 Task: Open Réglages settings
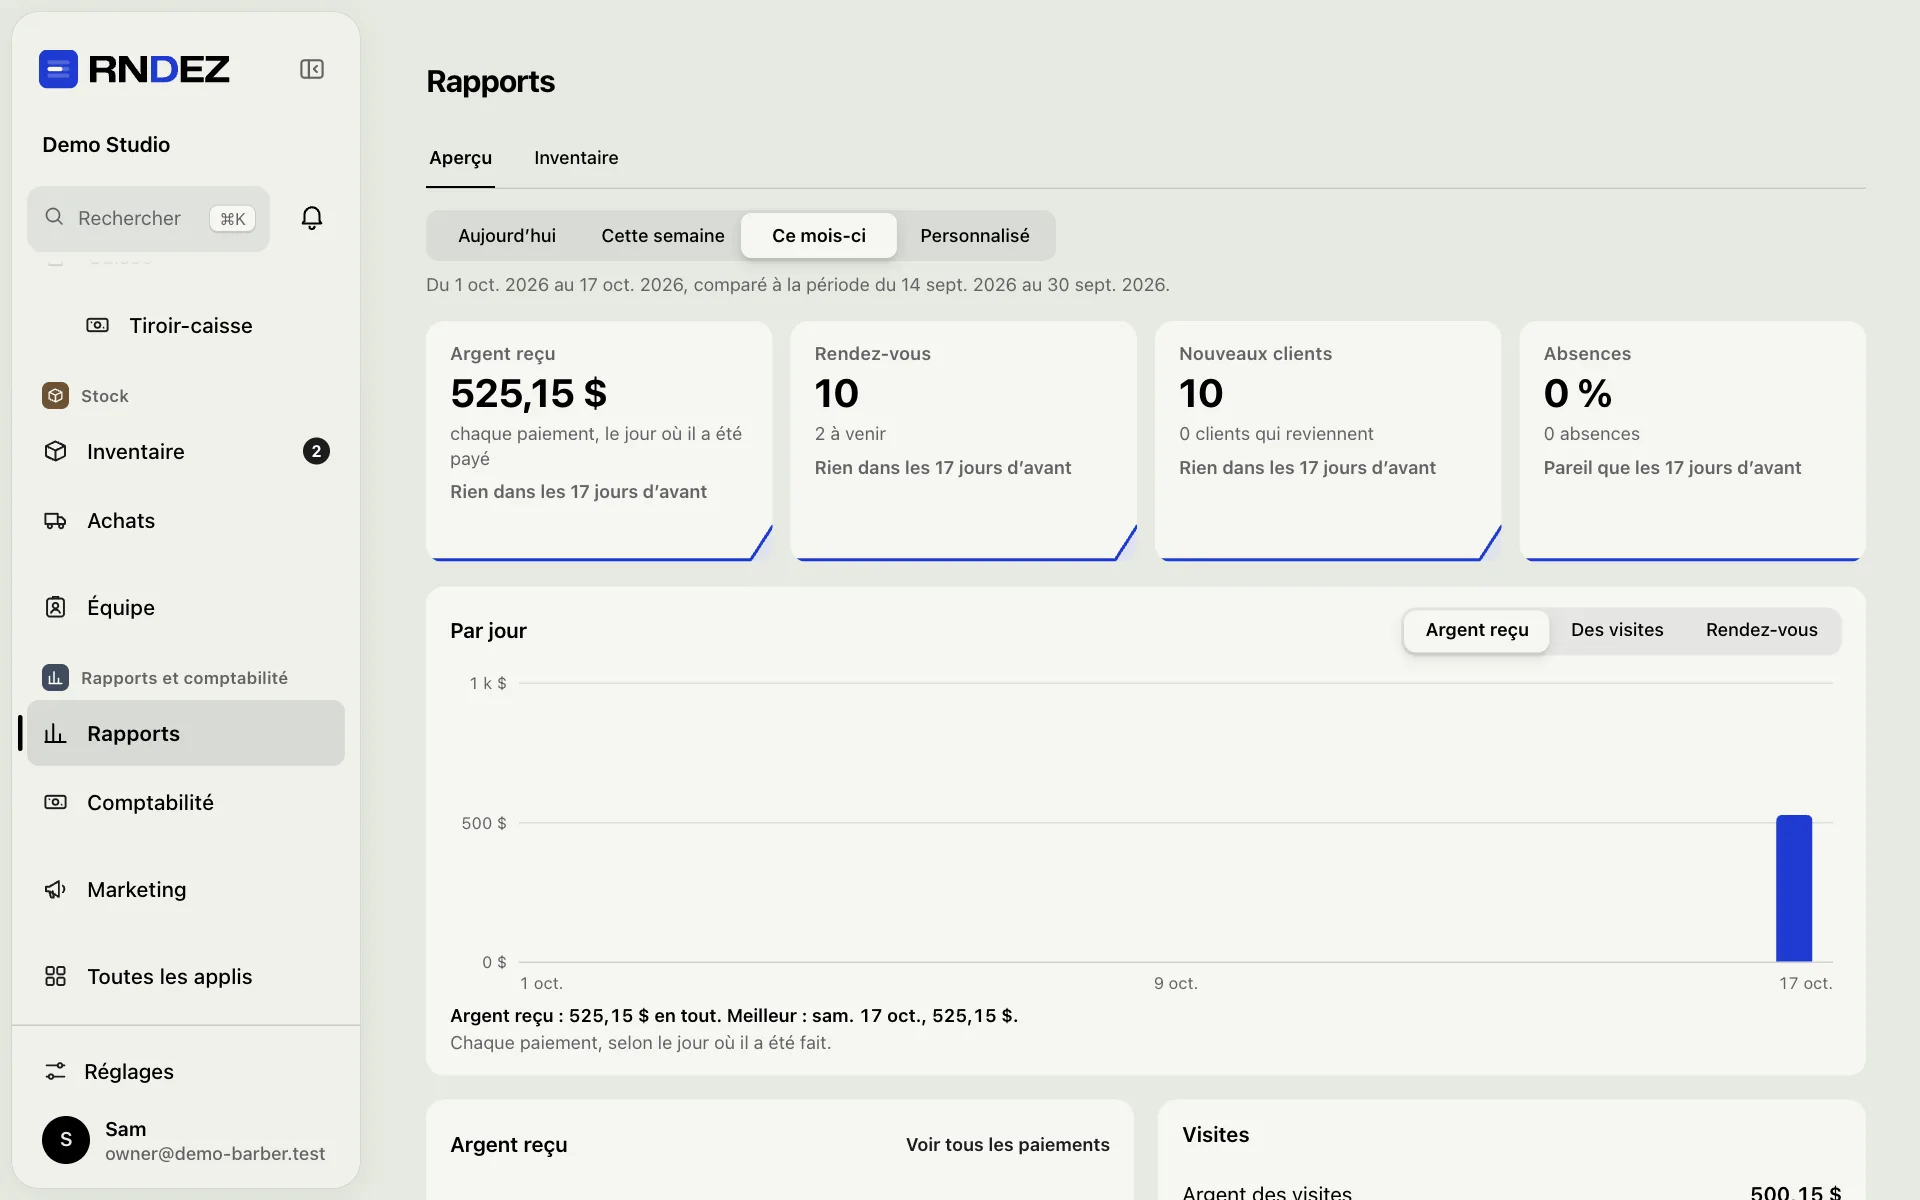(x=186, y=1071)
